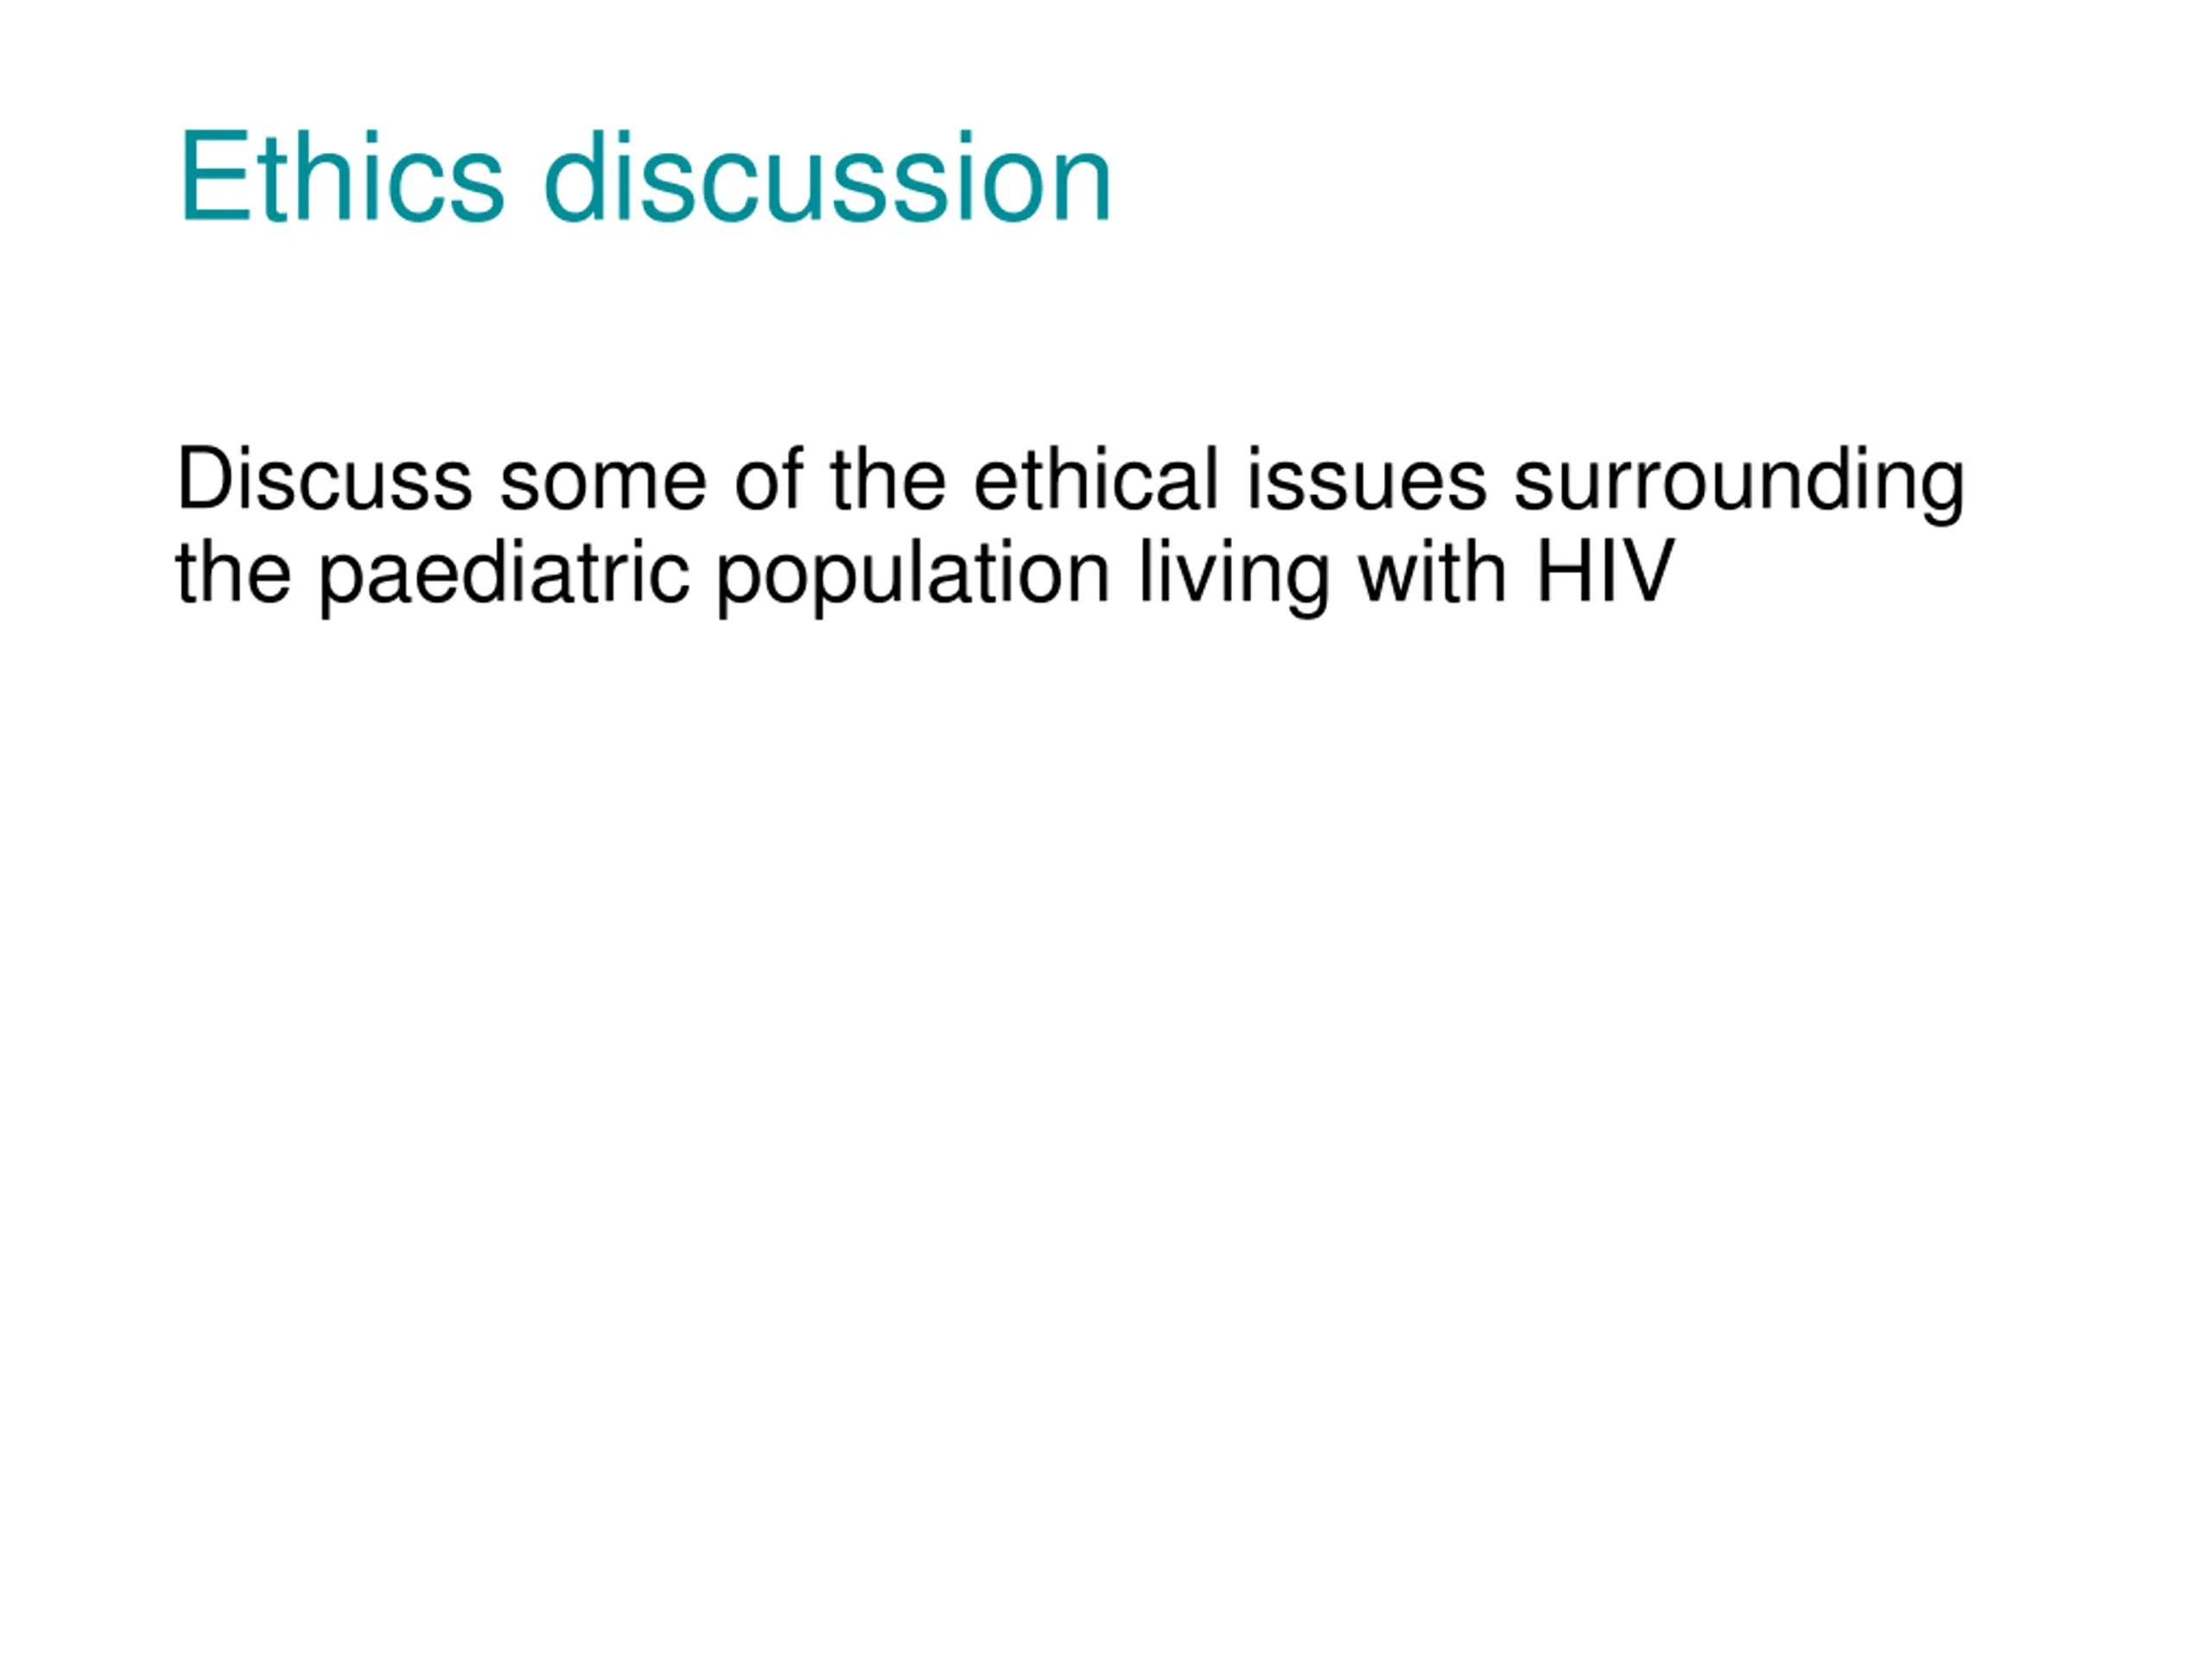Click the word "the" before "ethical"
This screenshot has width=2212, height=1659.
(888, 479)
